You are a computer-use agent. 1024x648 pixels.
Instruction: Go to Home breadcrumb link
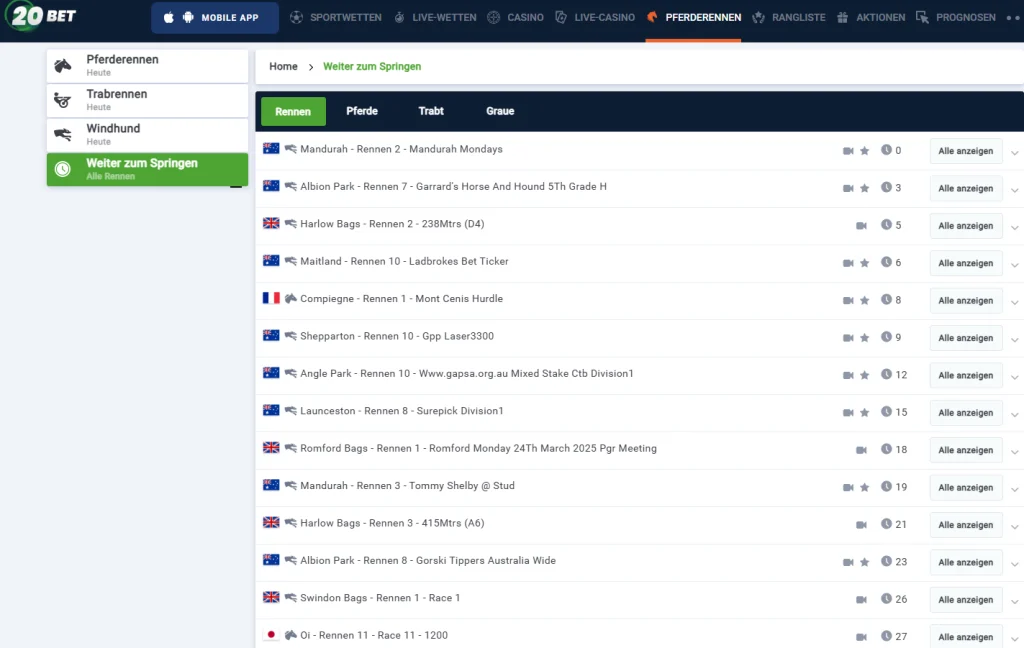click(283, 66)
